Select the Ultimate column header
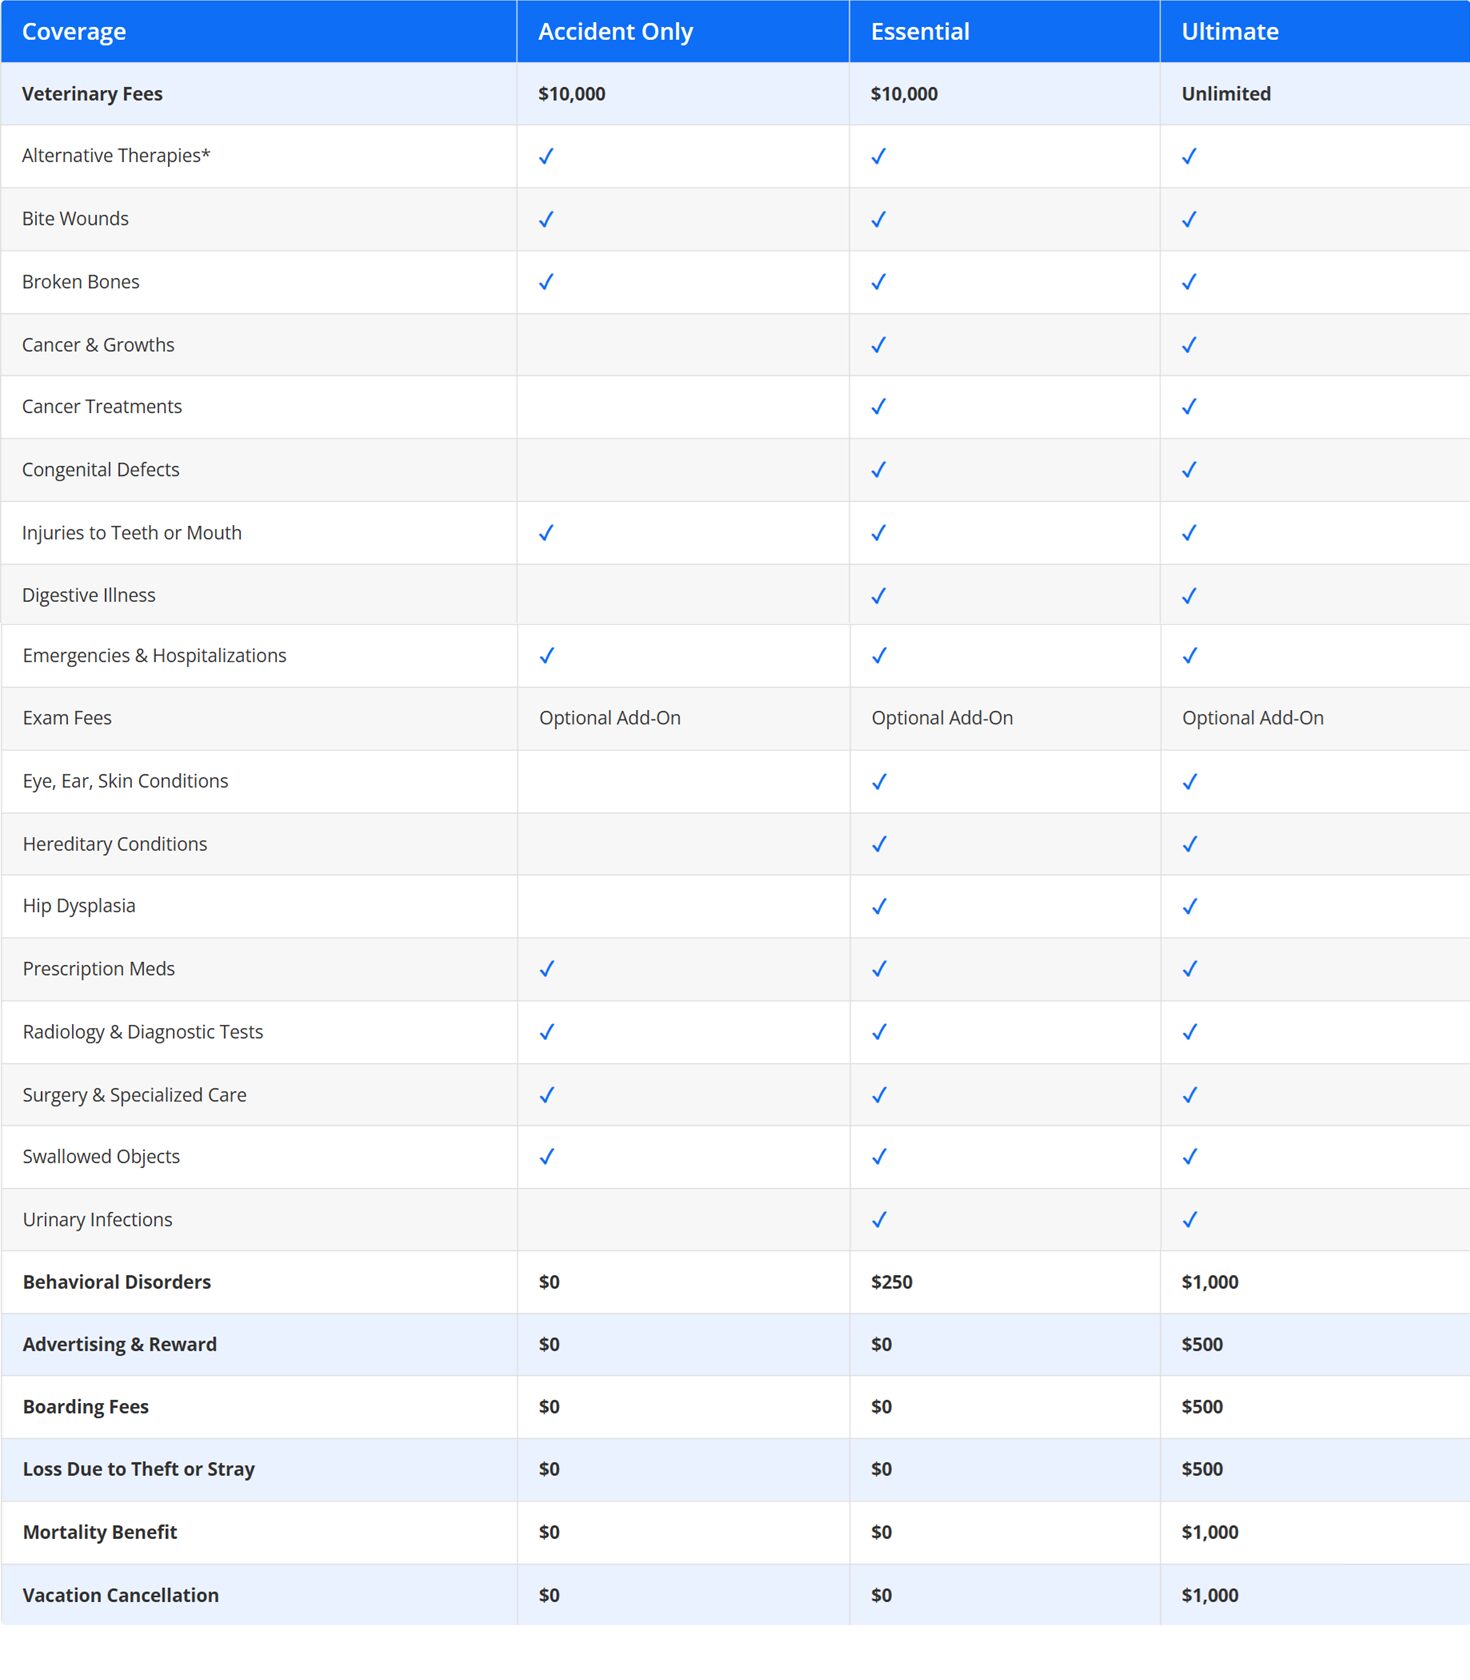This screenshot has width=1470, height=1680. point(1230,32)
